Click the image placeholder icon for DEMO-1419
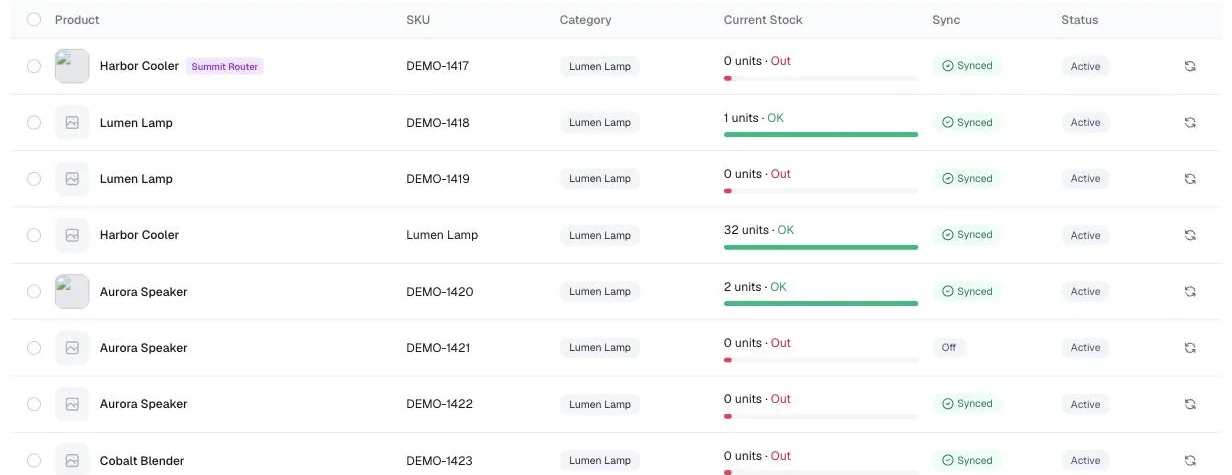Screen dimensions: 1232x475 (x=72, y=178)
